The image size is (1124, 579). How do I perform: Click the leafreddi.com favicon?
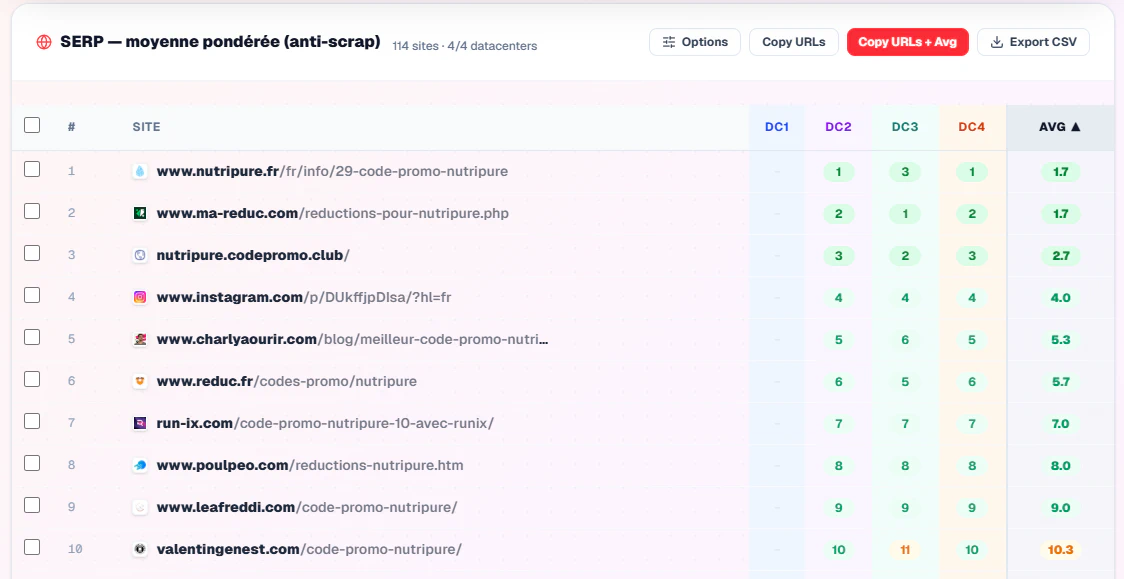pyautogui.click(x=140, y=507)
